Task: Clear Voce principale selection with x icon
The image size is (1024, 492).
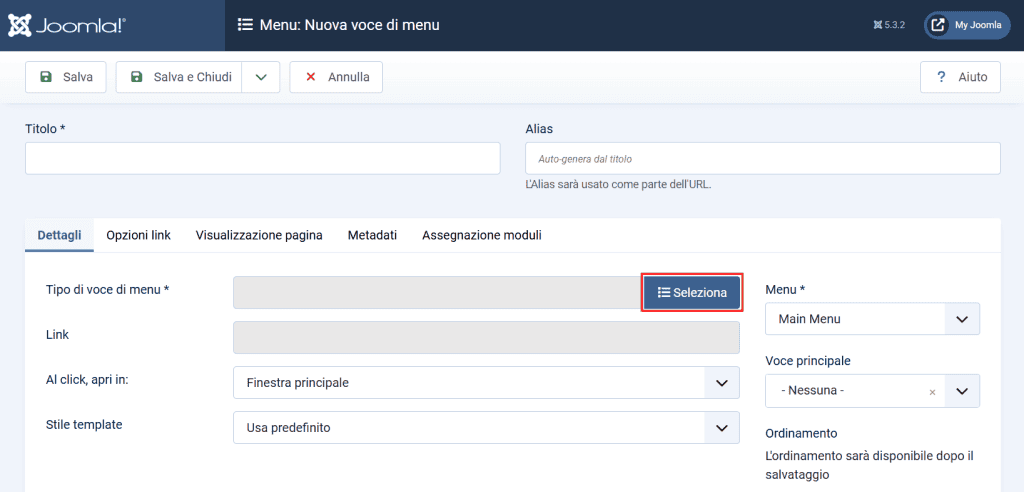Action: tap(932, 392)
